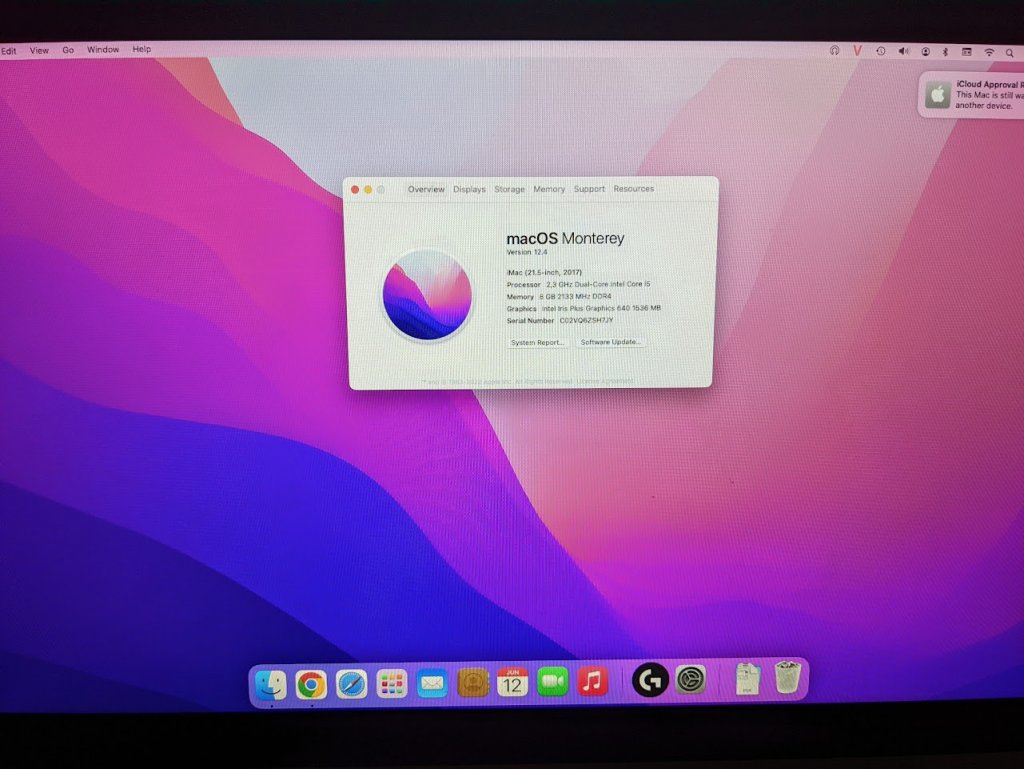This screenshot has height=769, width=1024.
Task: Click the Memory 8 GB 2133 MHz DDR4 value
Action: pyautogui.click(x=575, y=296)
